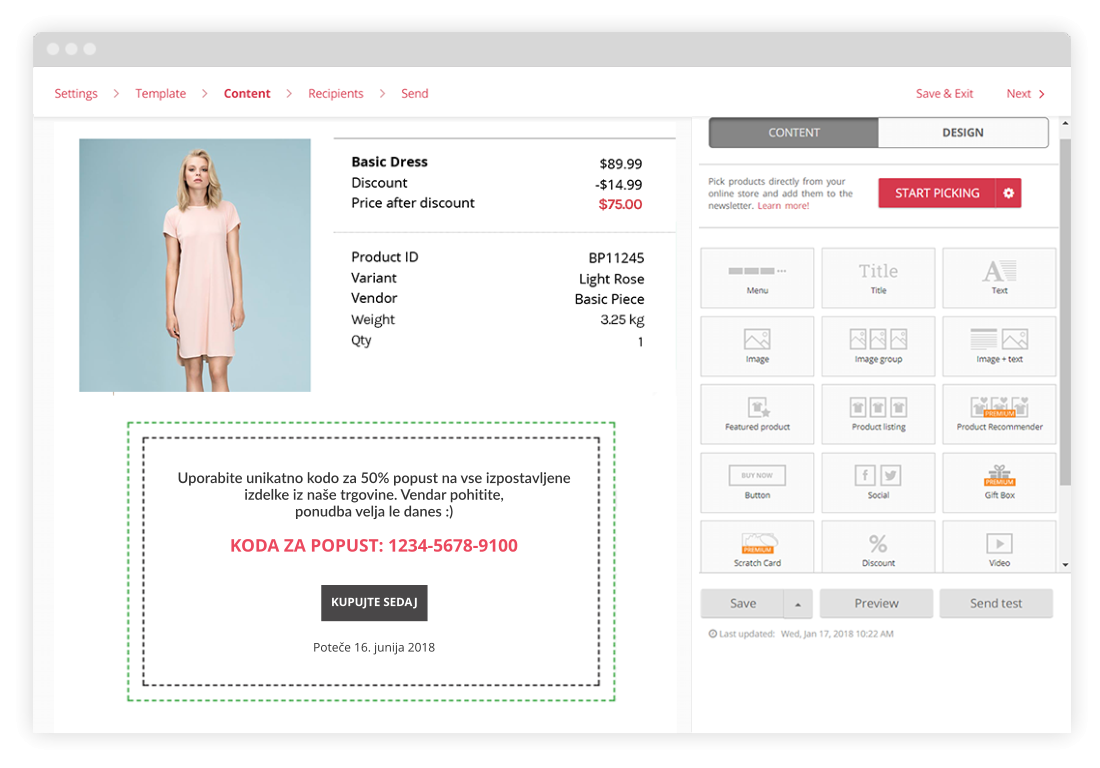
Task: Choose the Social icons block
Action: [x=878, y=481]
